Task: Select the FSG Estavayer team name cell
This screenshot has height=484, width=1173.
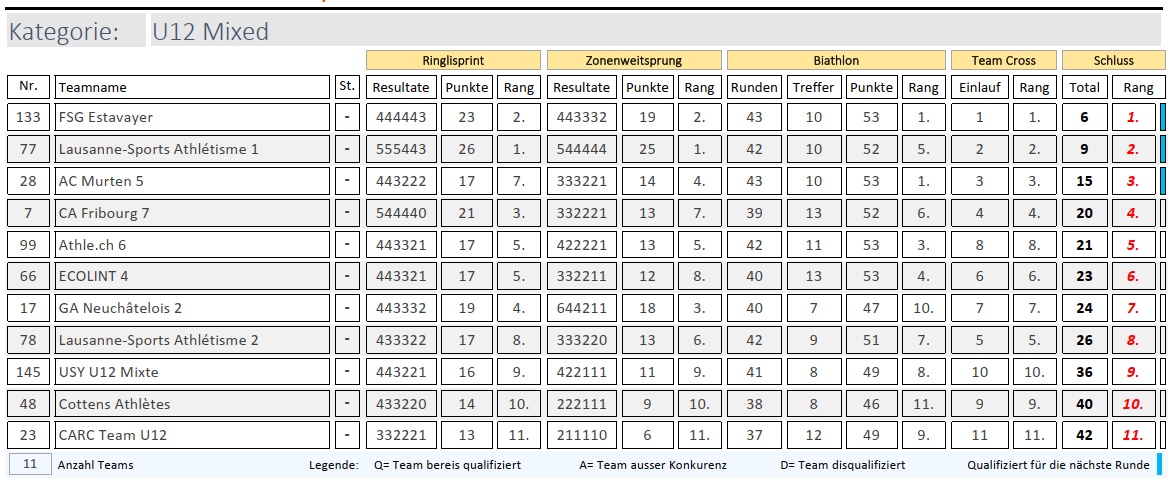Action: click(192, 117)
